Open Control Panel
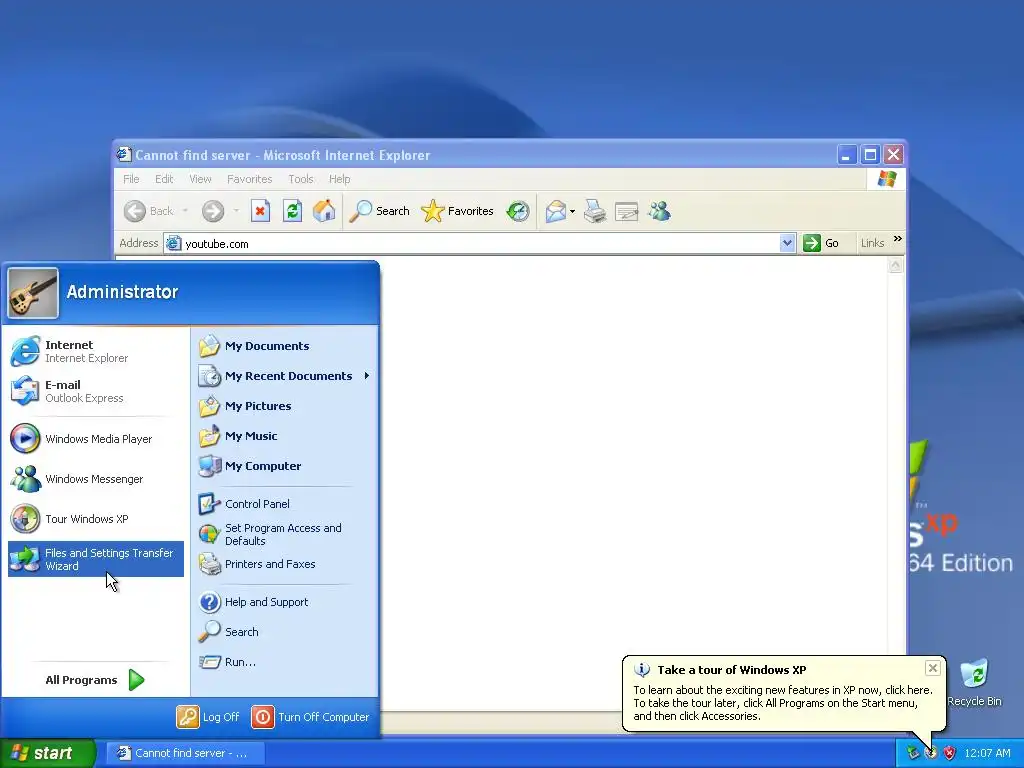The height and width of the screenshot is (768, 1024). (x=285, y=504)
